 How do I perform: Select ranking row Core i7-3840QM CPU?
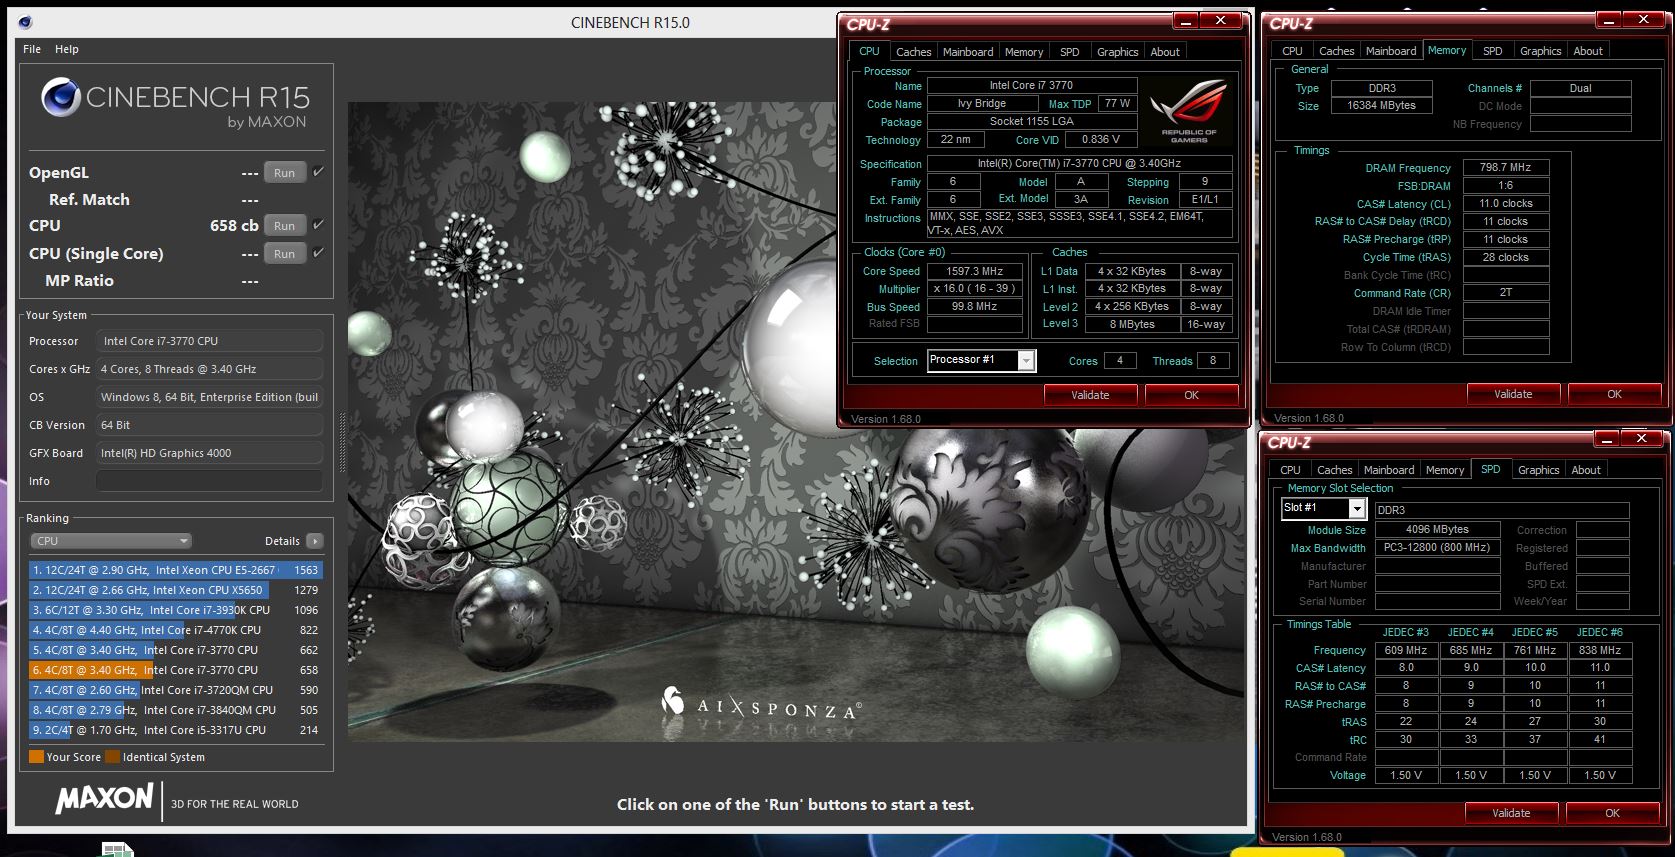point(176,710)
